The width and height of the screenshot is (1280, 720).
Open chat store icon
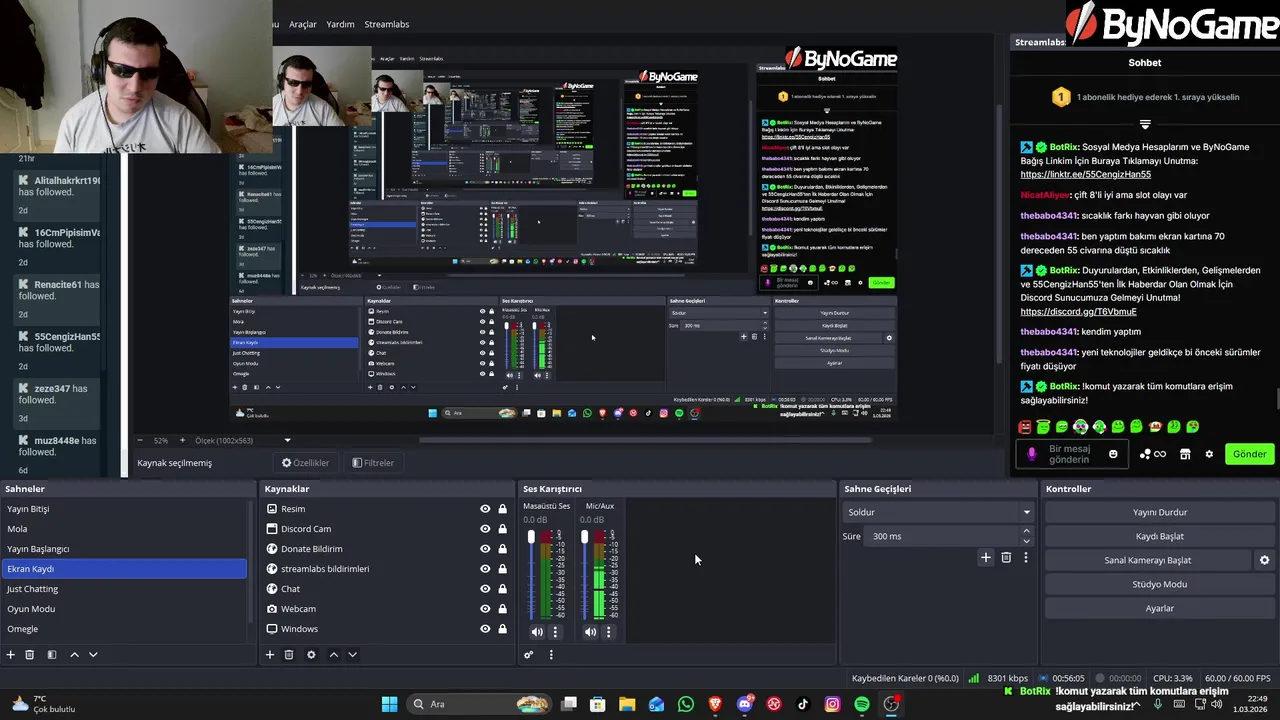click(x=1185, y=453)
